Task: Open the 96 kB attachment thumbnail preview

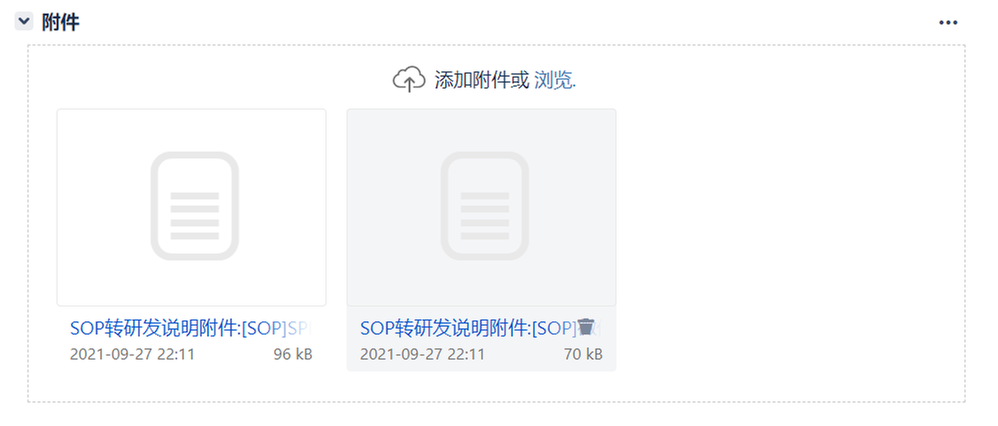Action: pyautogui.click(x=192, y=208)
